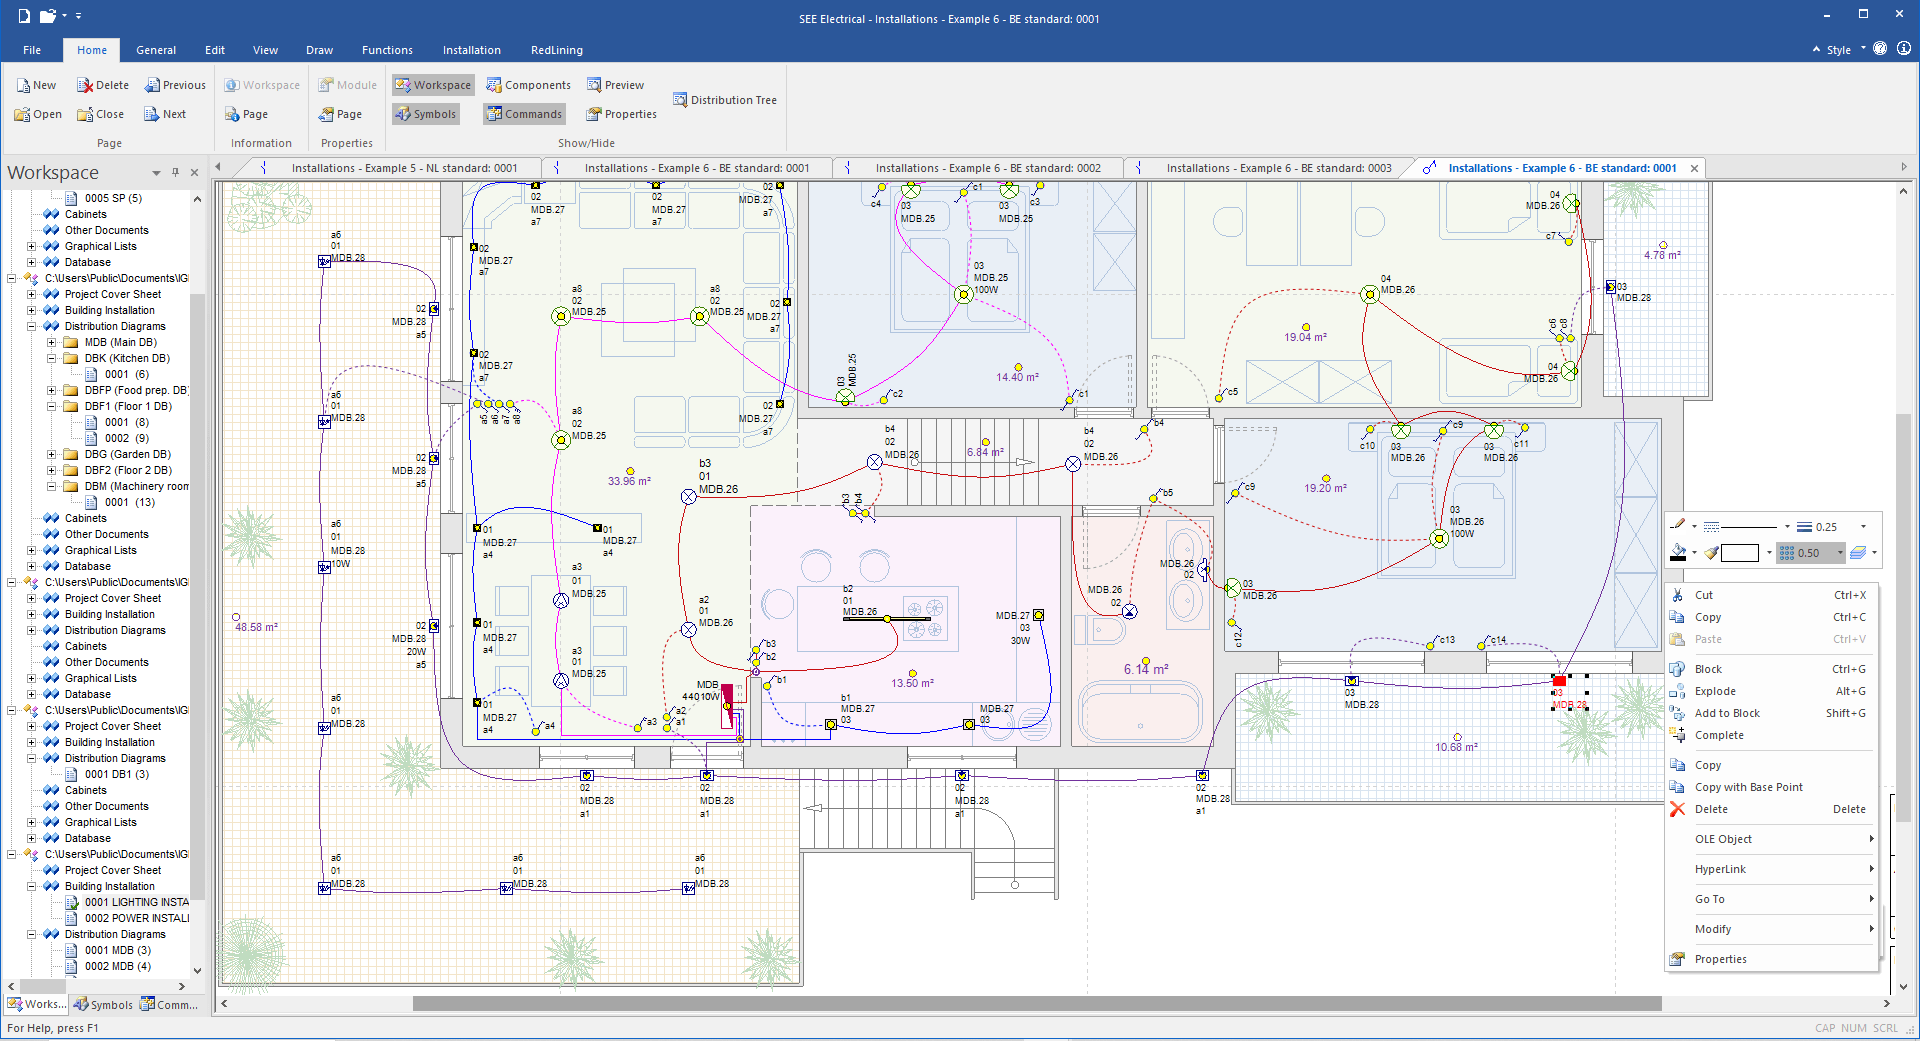Switch to the Draw ribbon tab
The image size is (1920, 1041).
[319, 49]
